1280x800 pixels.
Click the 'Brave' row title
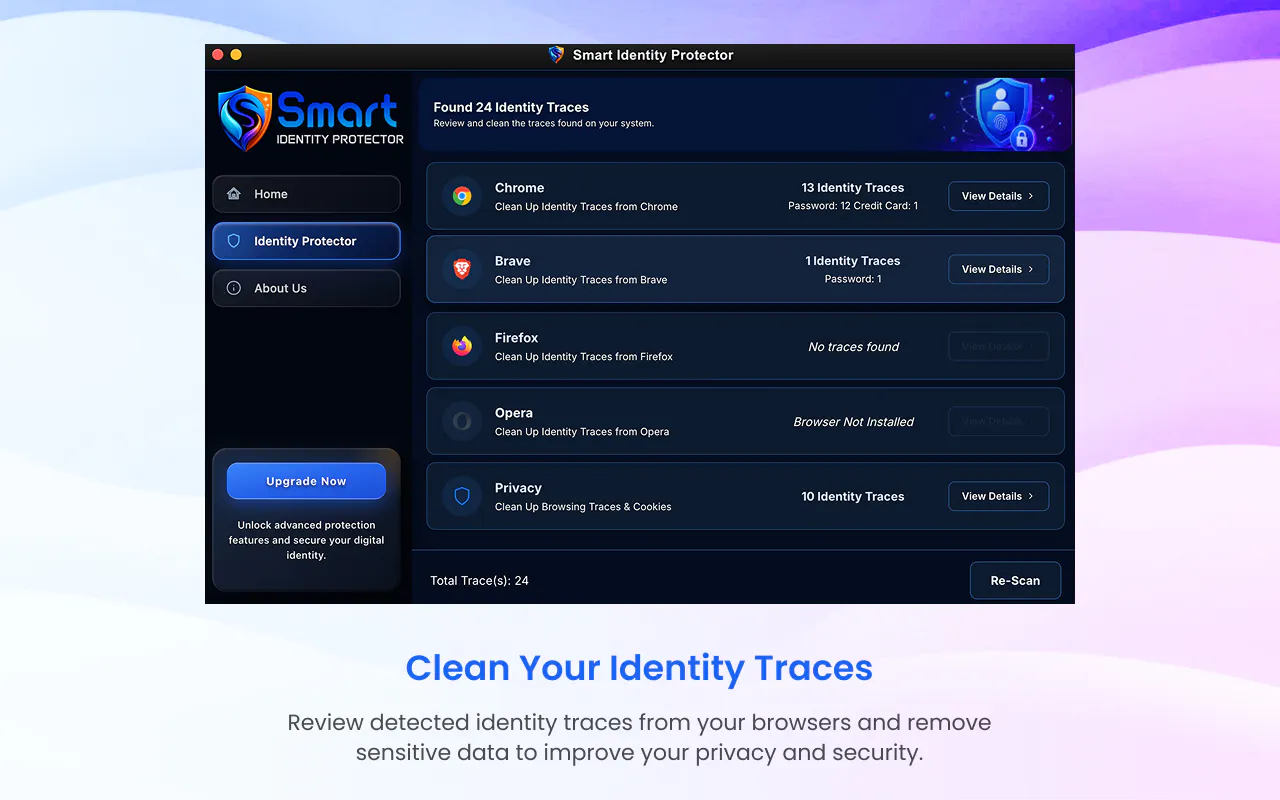(x=513, y=261)
